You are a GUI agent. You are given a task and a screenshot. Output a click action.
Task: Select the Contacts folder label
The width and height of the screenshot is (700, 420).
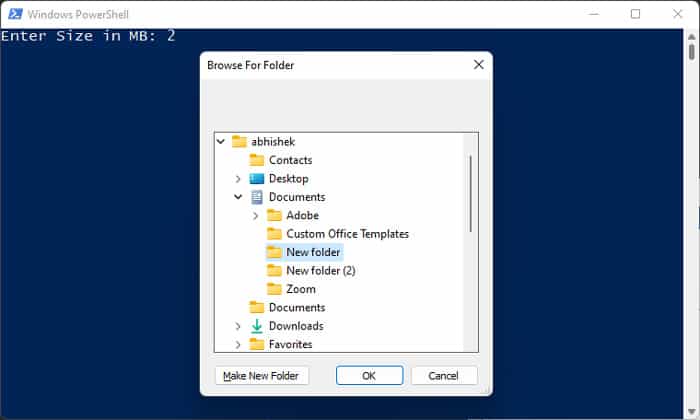(290, 160)
